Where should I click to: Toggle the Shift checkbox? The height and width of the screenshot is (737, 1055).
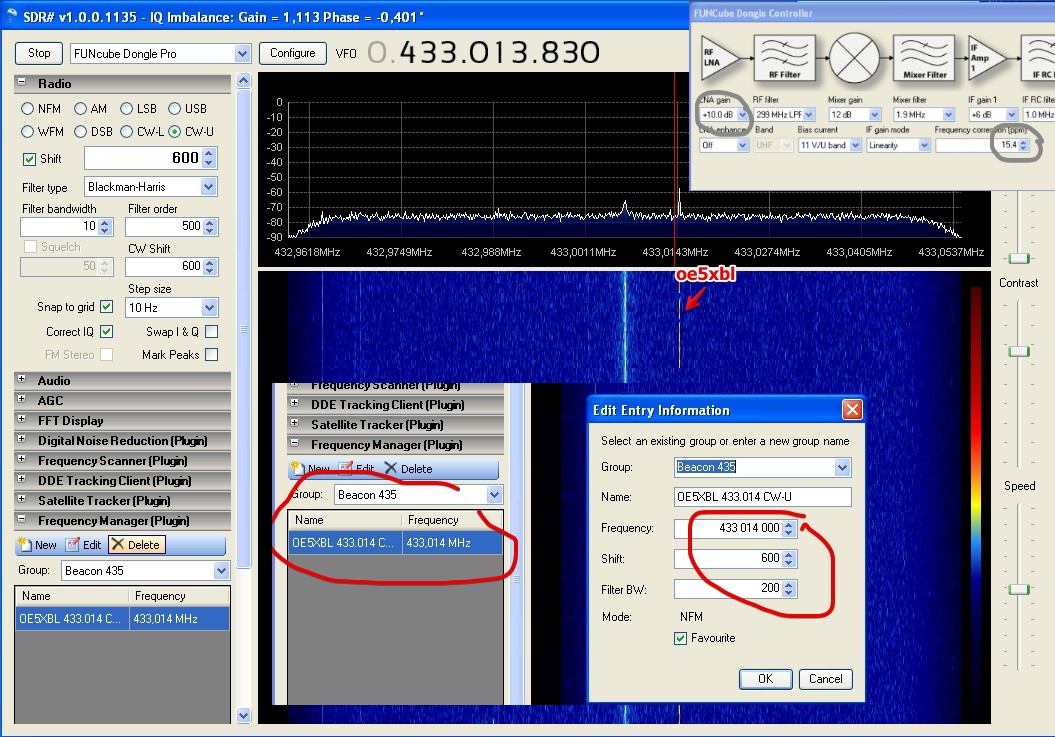coord(29,159)
